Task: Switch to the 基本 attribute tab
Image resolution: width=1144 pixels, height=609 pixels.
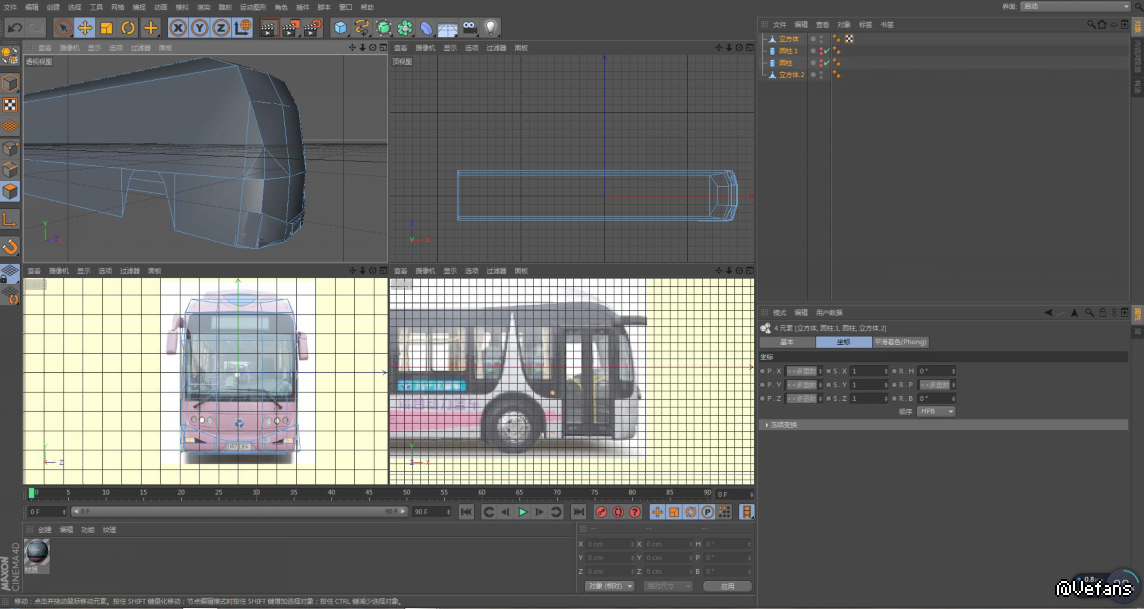Action: (x=787, y=342)
